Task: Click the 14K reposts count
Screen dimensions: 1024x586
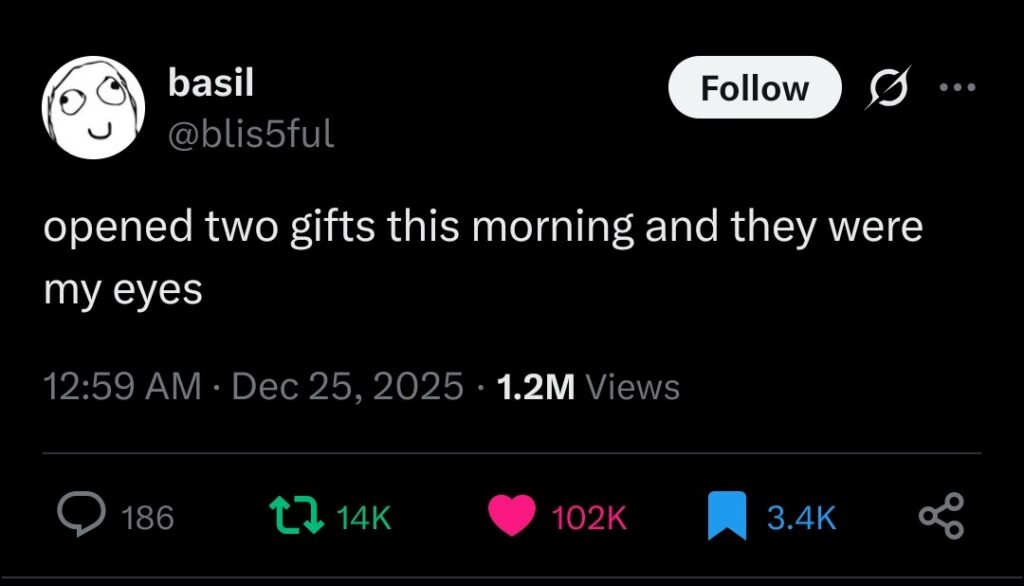Action: coord(363,517)
